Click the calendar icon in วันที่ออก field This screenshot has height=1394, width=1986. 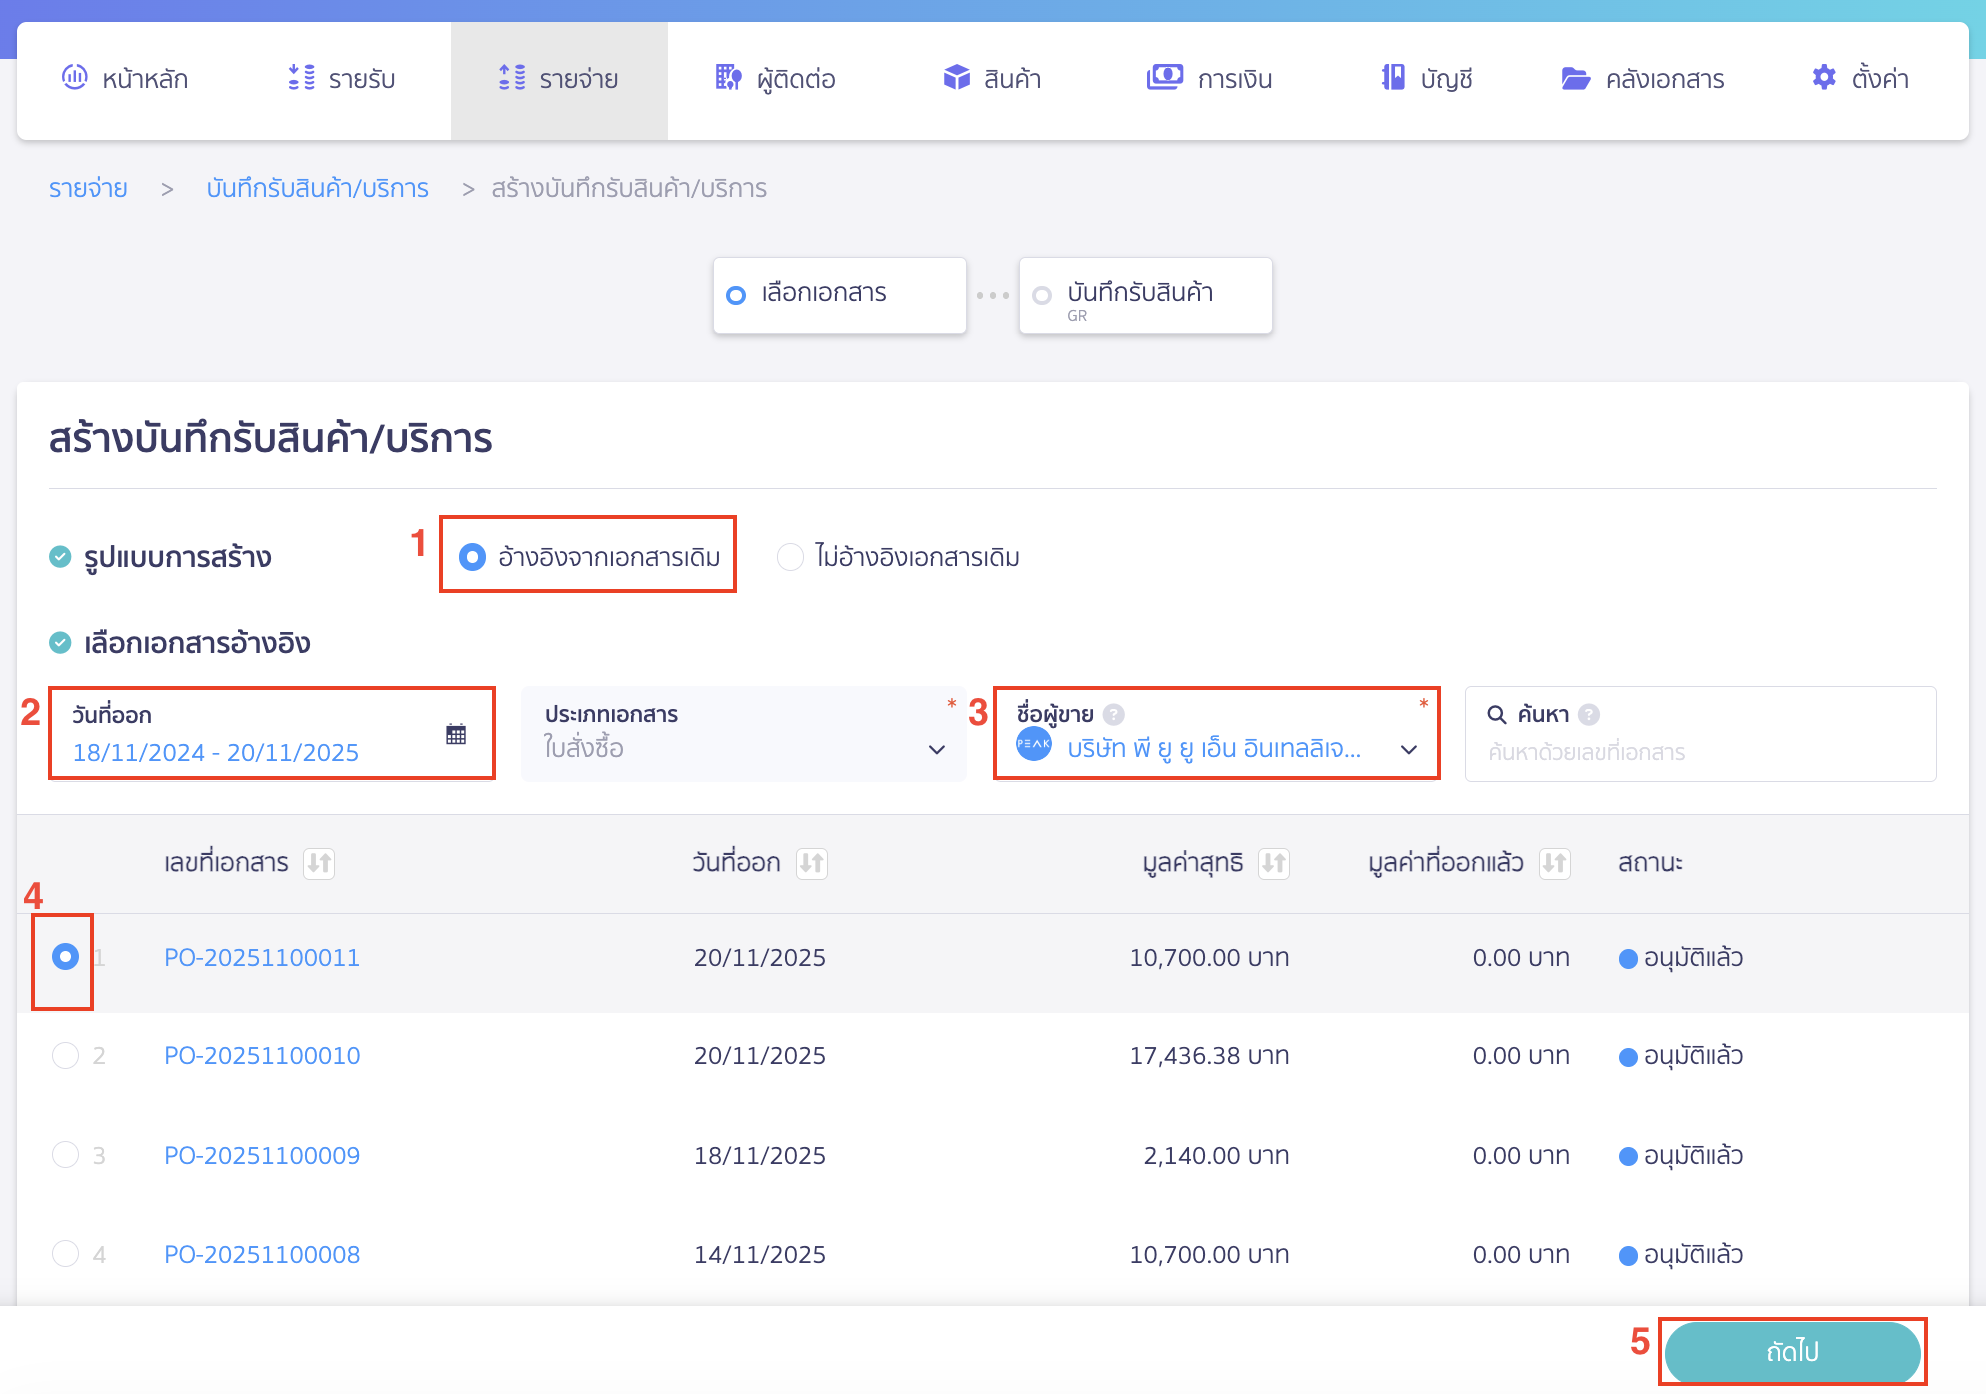point(456,734)
